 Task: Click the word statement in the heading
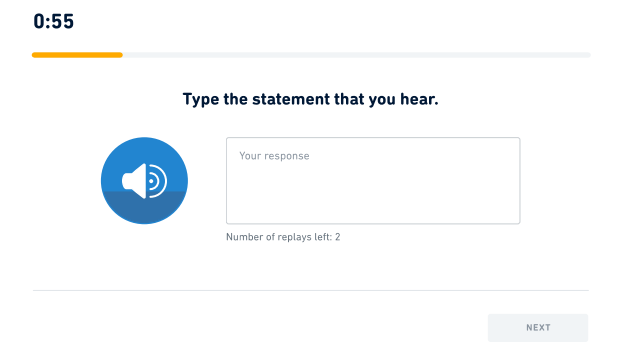coord(291,99)
